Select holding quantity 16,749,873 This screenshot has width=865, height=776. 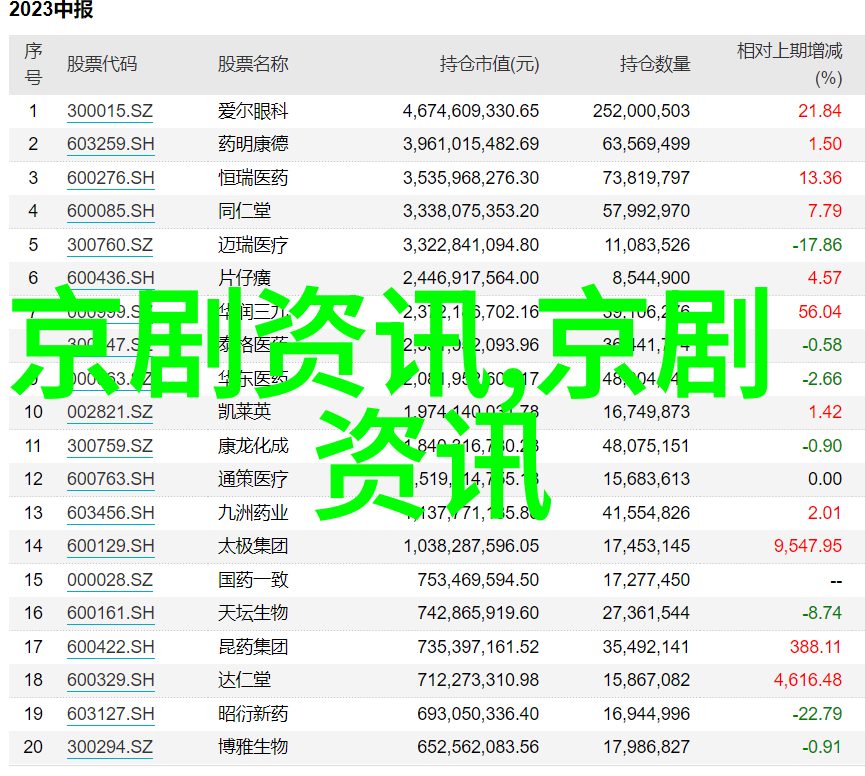point(646,412)
